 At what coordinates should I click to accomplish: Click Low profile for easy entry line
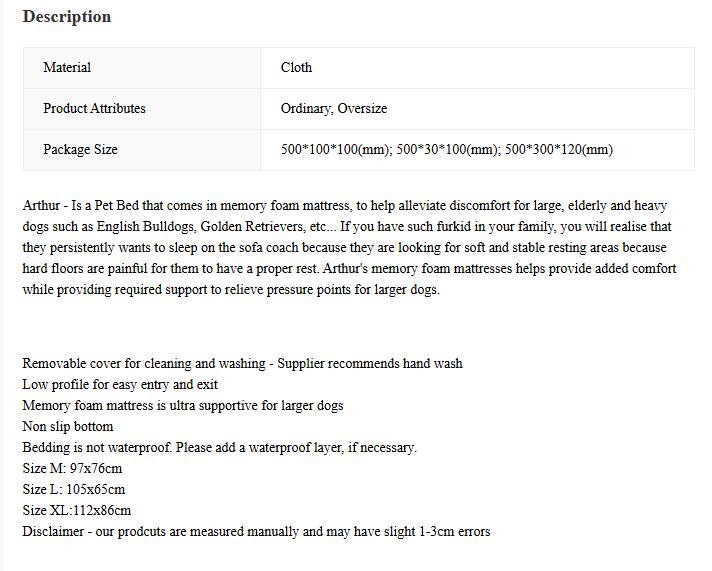120,384
